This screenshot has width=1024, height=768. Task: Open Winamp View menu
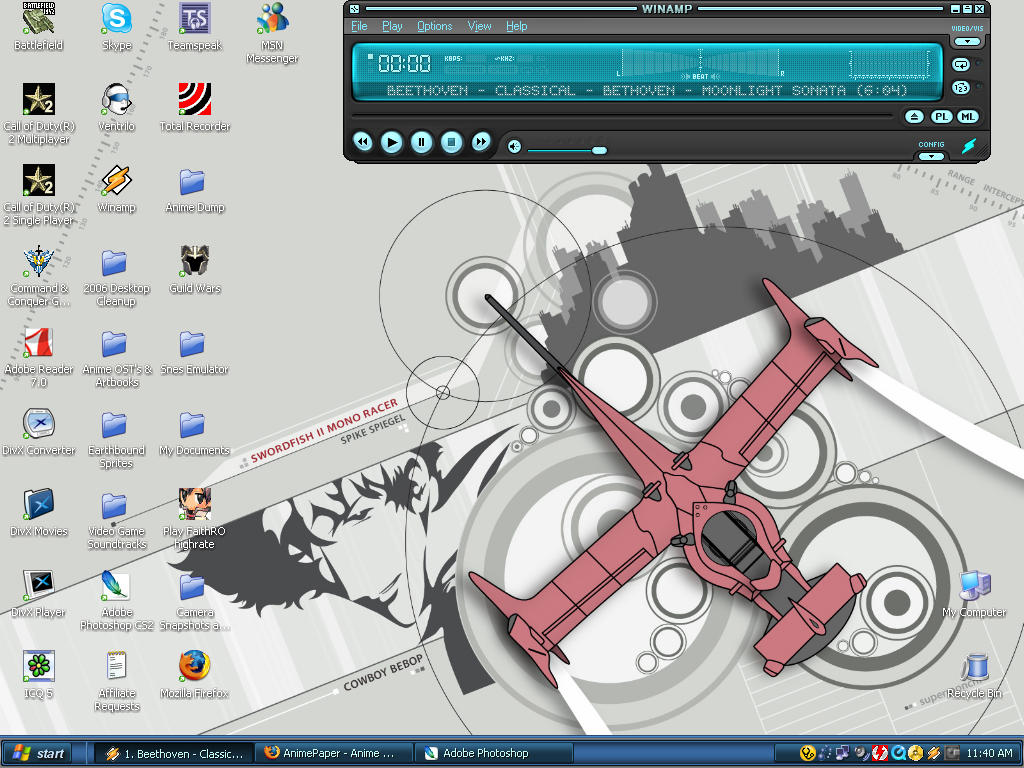click(479, 26)
